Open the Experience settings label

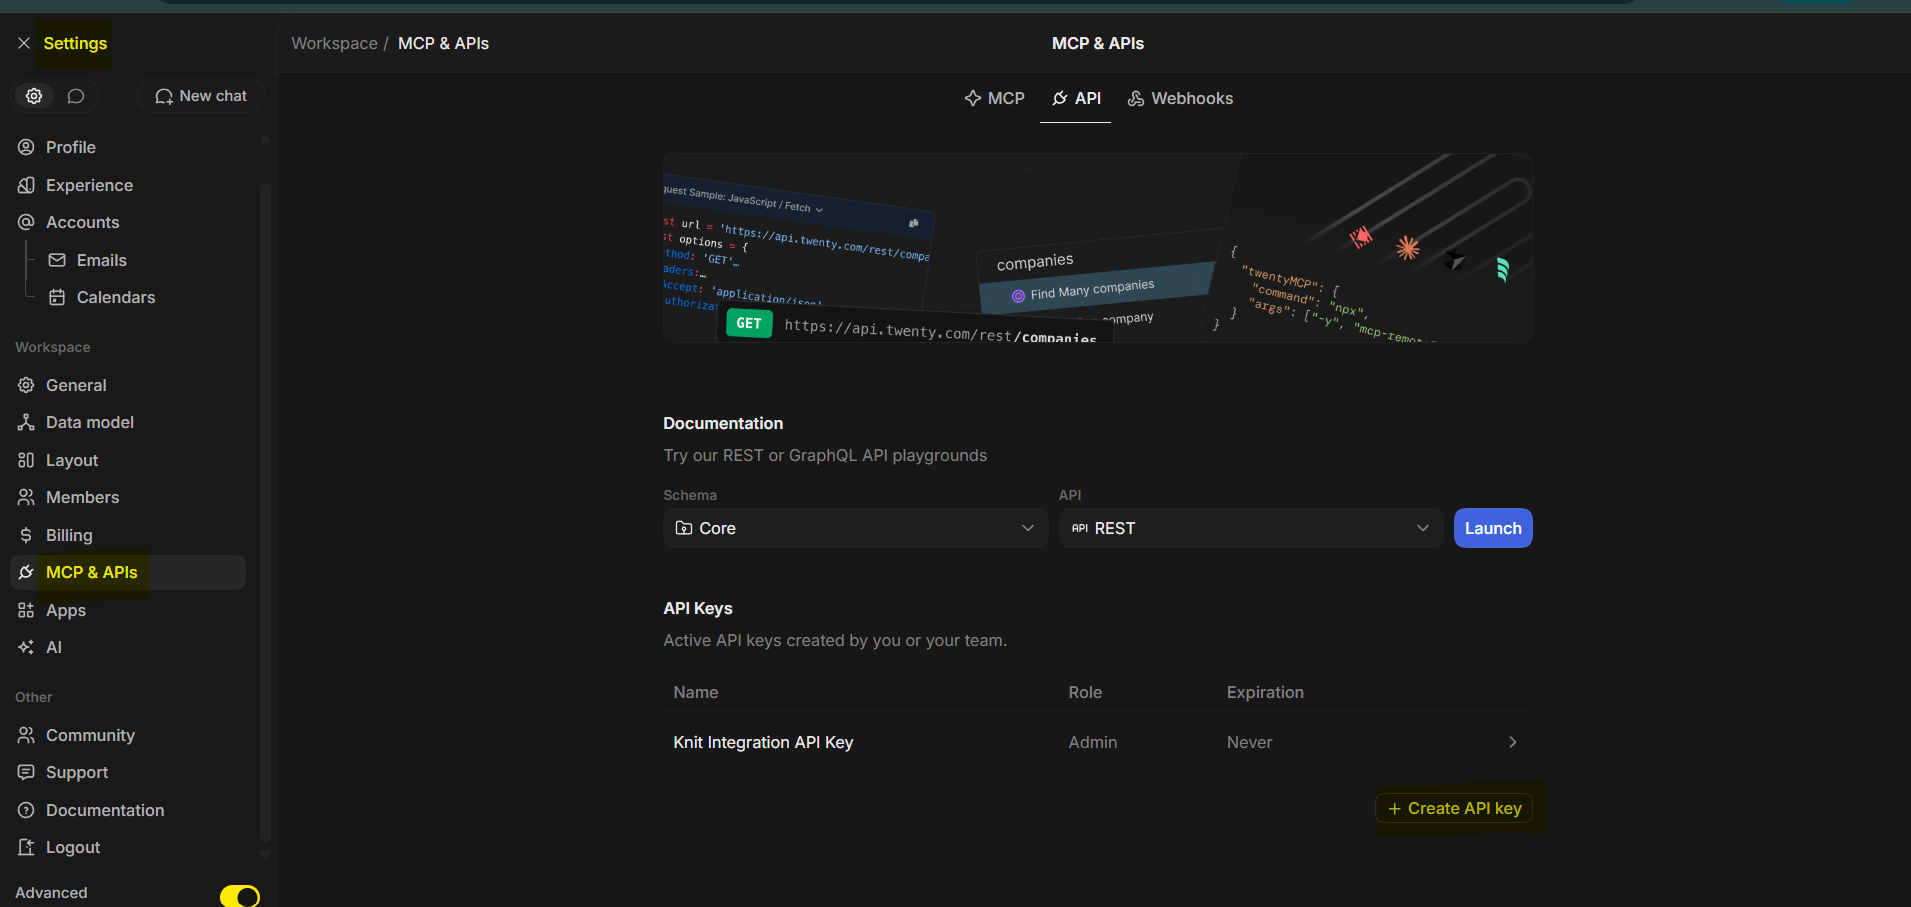tap(89, 185)
